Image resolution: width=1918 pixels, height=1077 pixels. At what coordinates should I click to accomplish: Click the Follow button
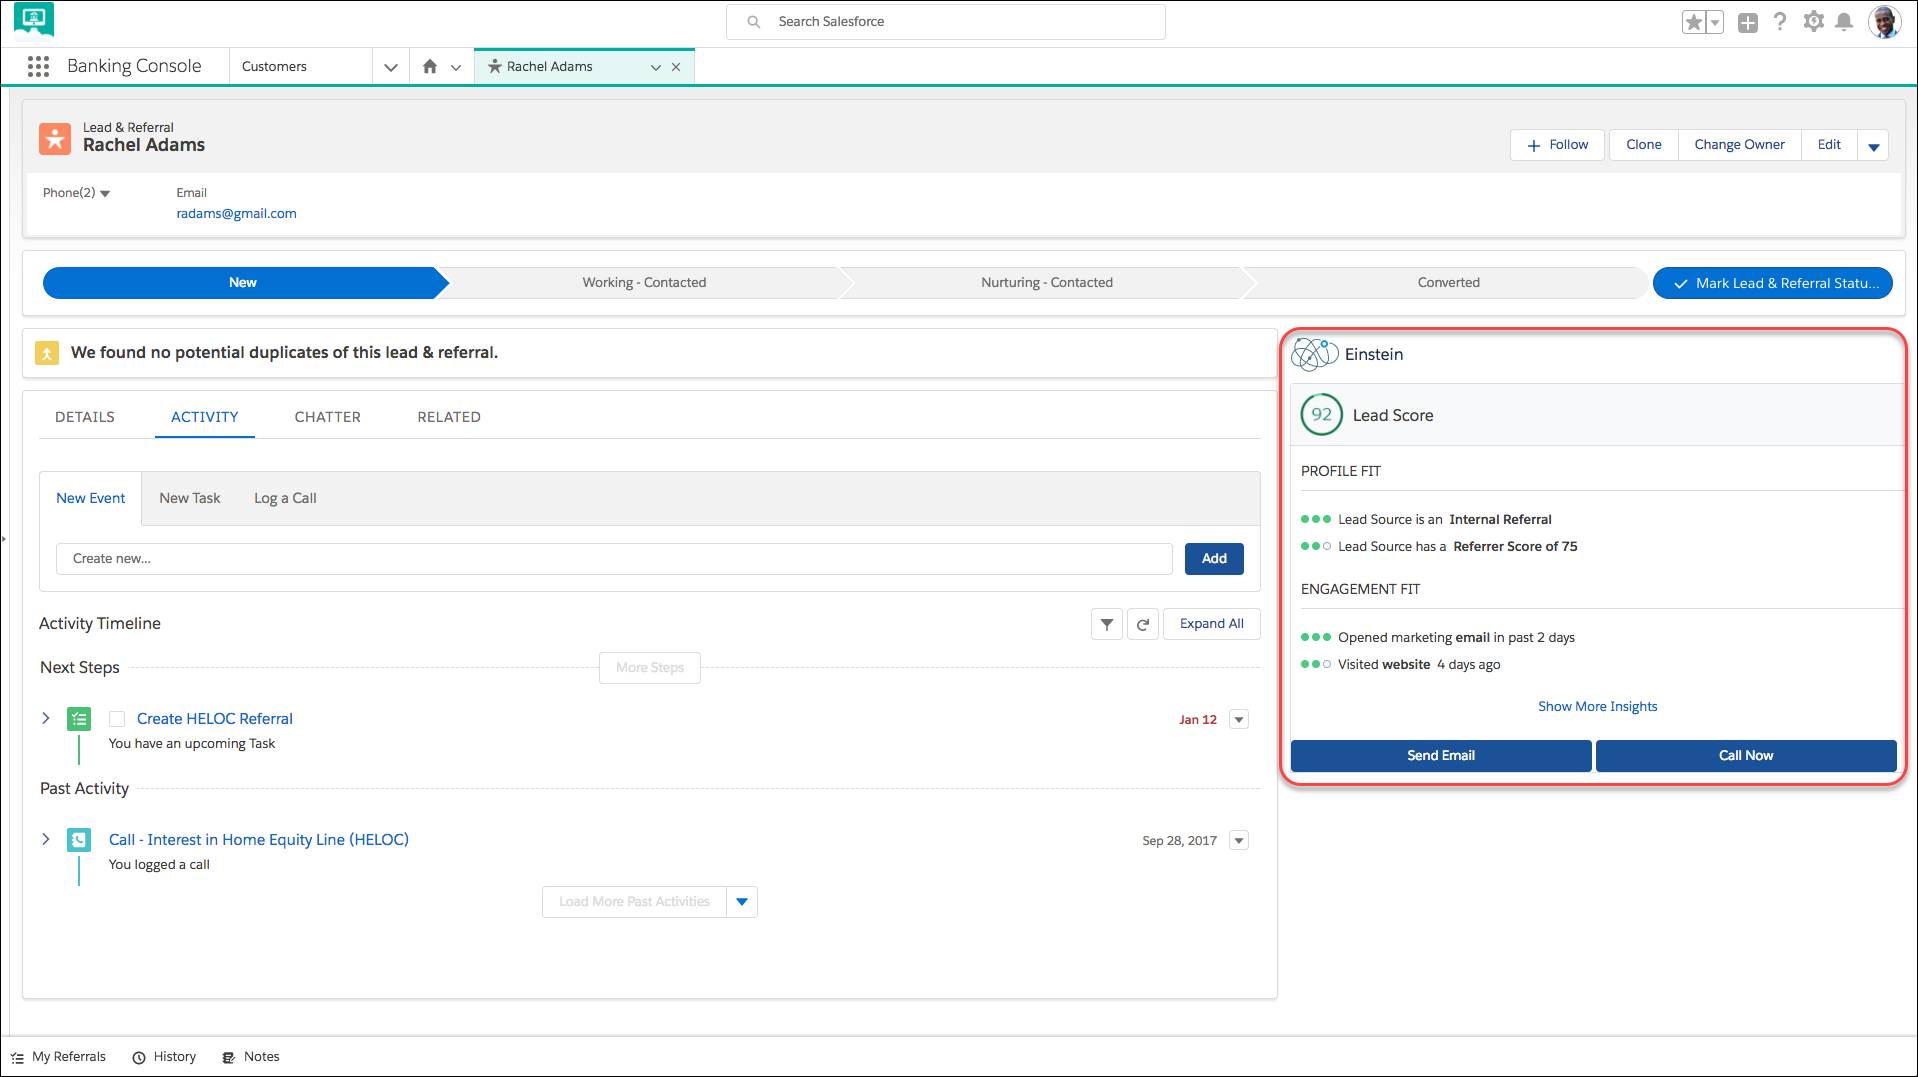pyautogui.click(x=1557, y=145)
